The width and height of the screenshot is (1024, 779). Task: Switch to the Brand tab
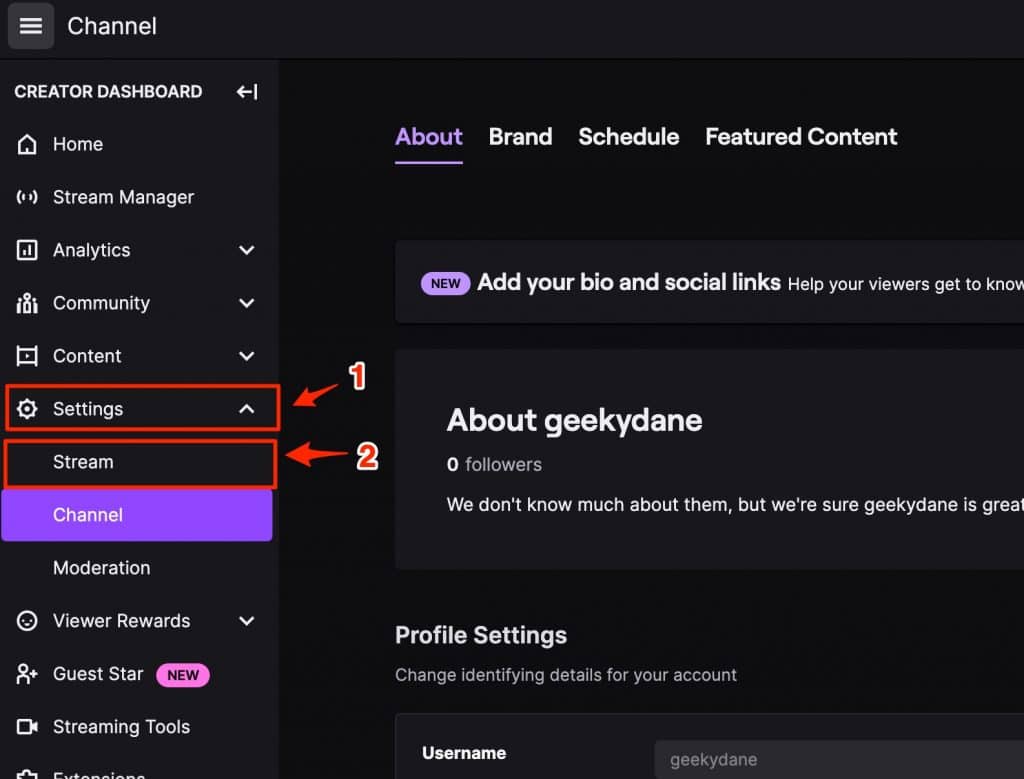click(520, 137)
